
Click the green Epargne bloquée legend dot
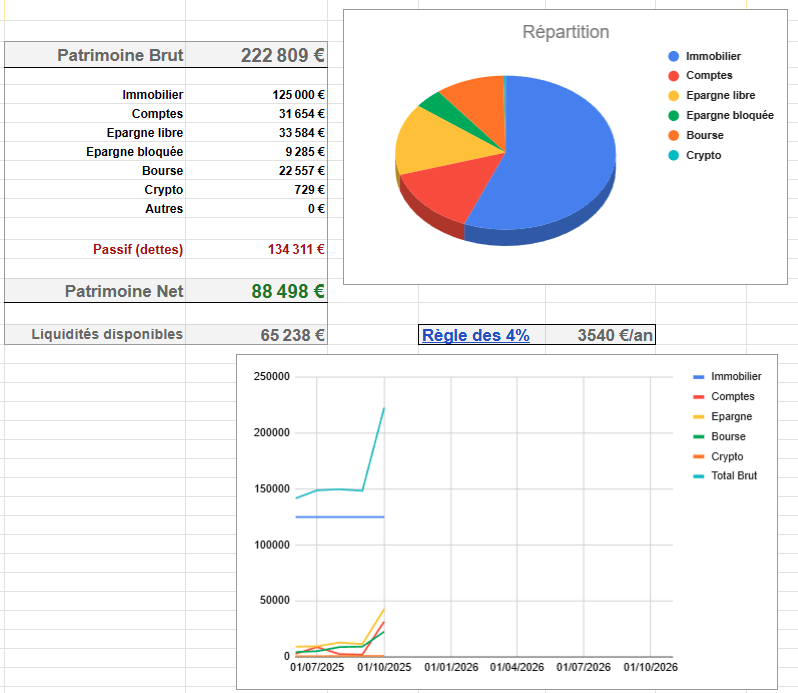point(673,115)
